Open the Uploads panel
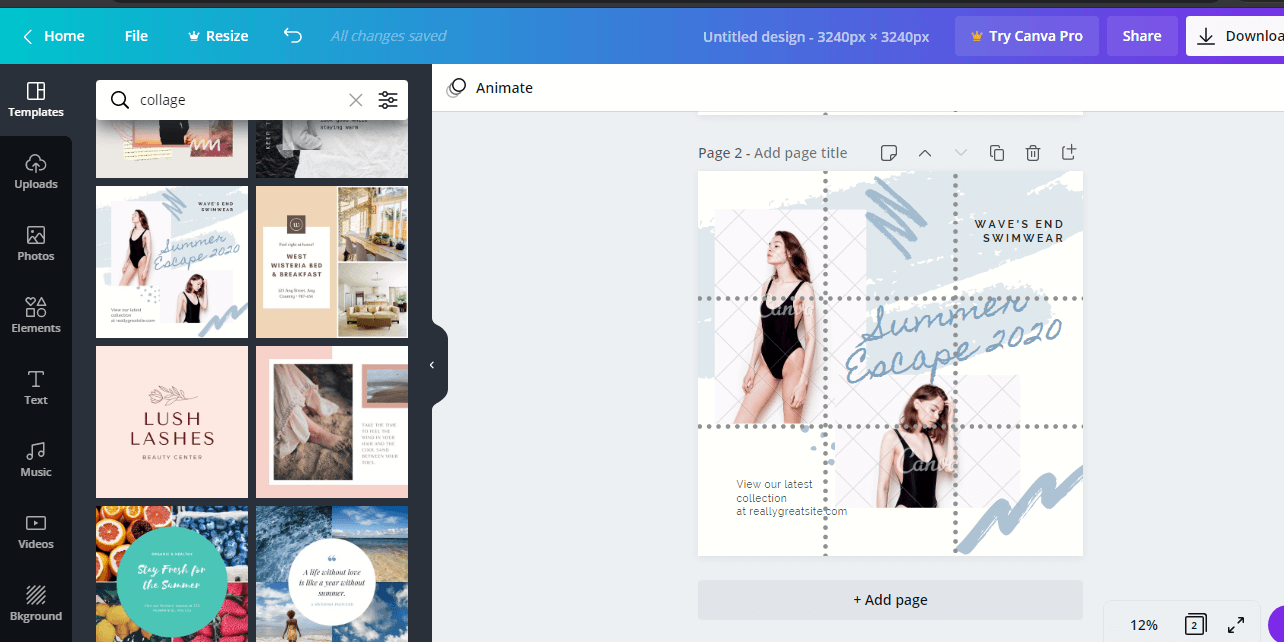Viewport: 1284px width, 642px height. tap(35, 170)
